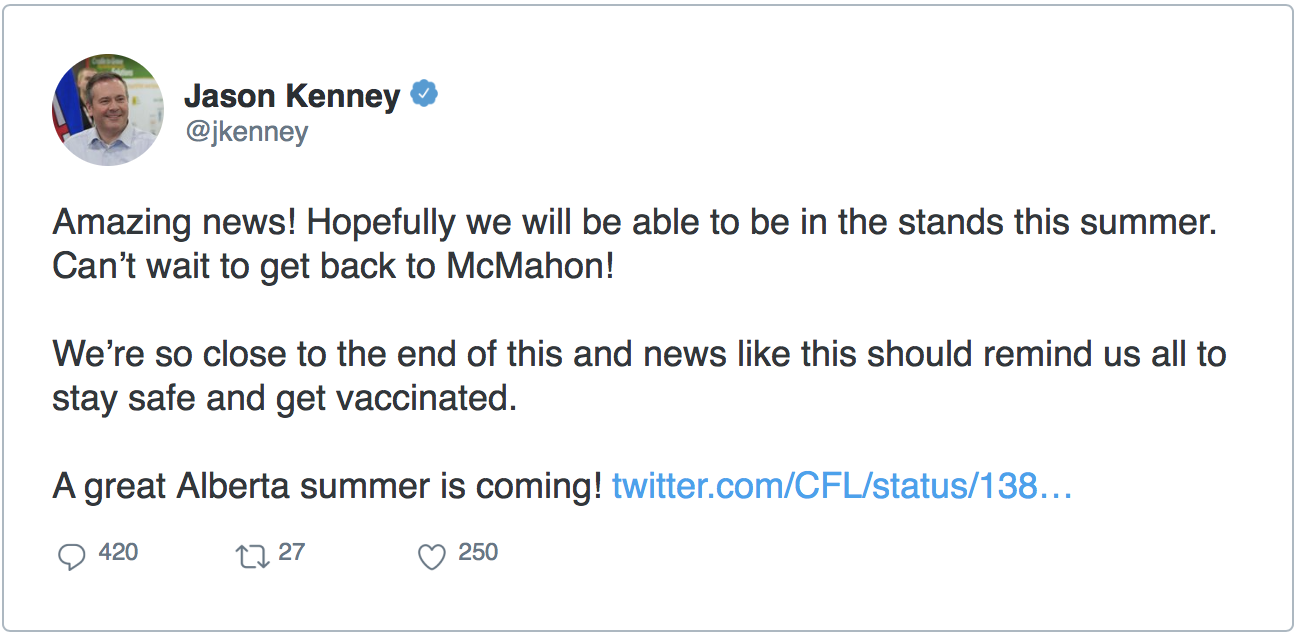The width and height of the screenshot is (1304, 634).
Task: Click the retweet arrows icon
Action: (x=252, y=556)
